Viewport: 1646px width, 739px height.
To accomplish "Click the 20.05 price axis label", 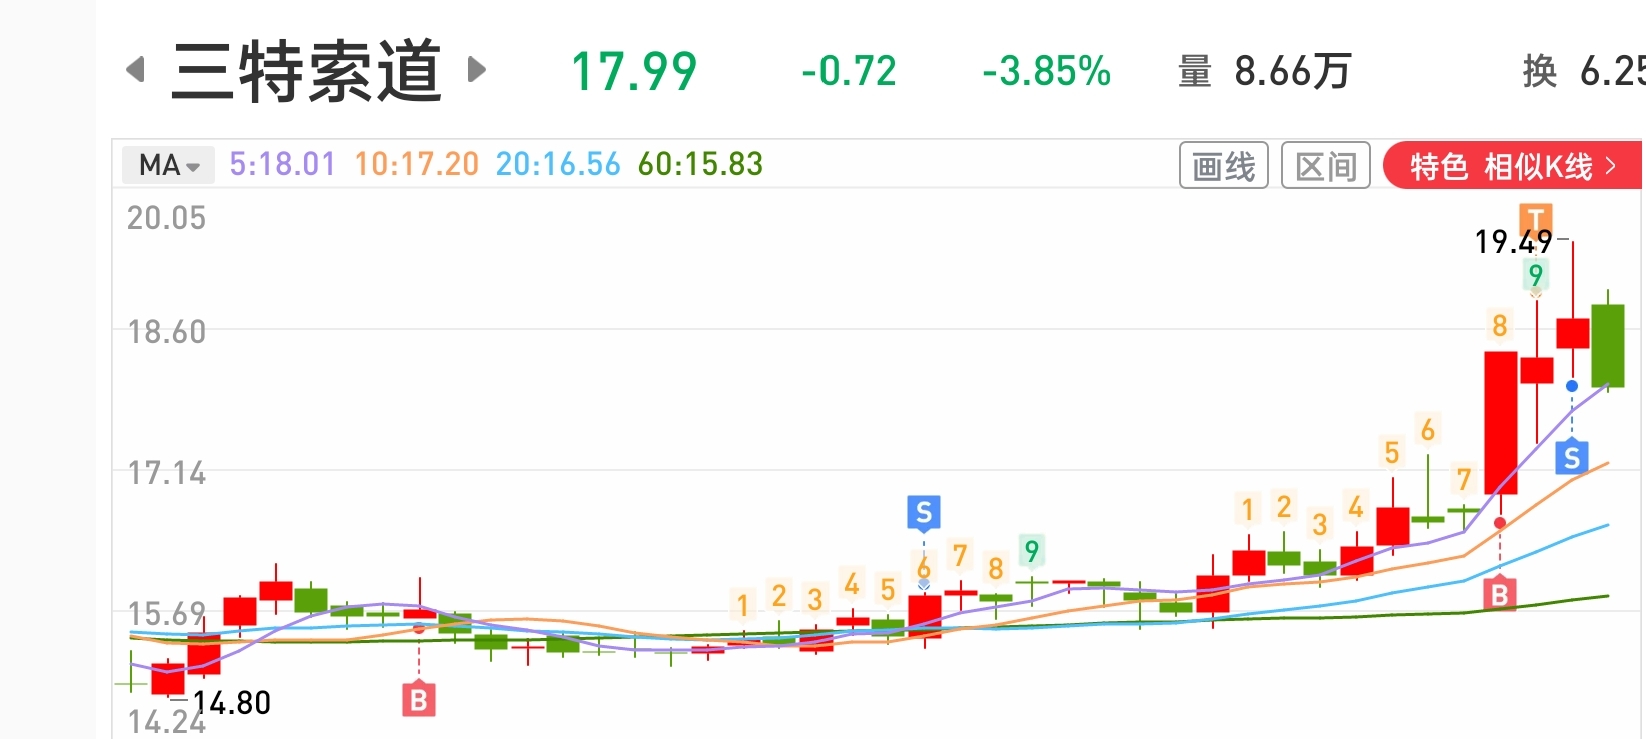I will coord(166,218).
